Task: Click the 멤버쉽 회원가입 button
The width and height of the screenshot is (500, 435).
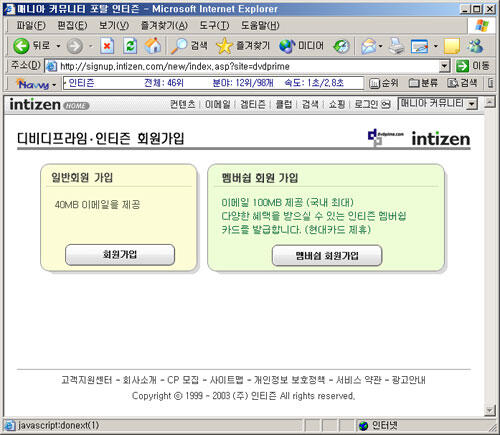Action: click(x=327, y=256)
